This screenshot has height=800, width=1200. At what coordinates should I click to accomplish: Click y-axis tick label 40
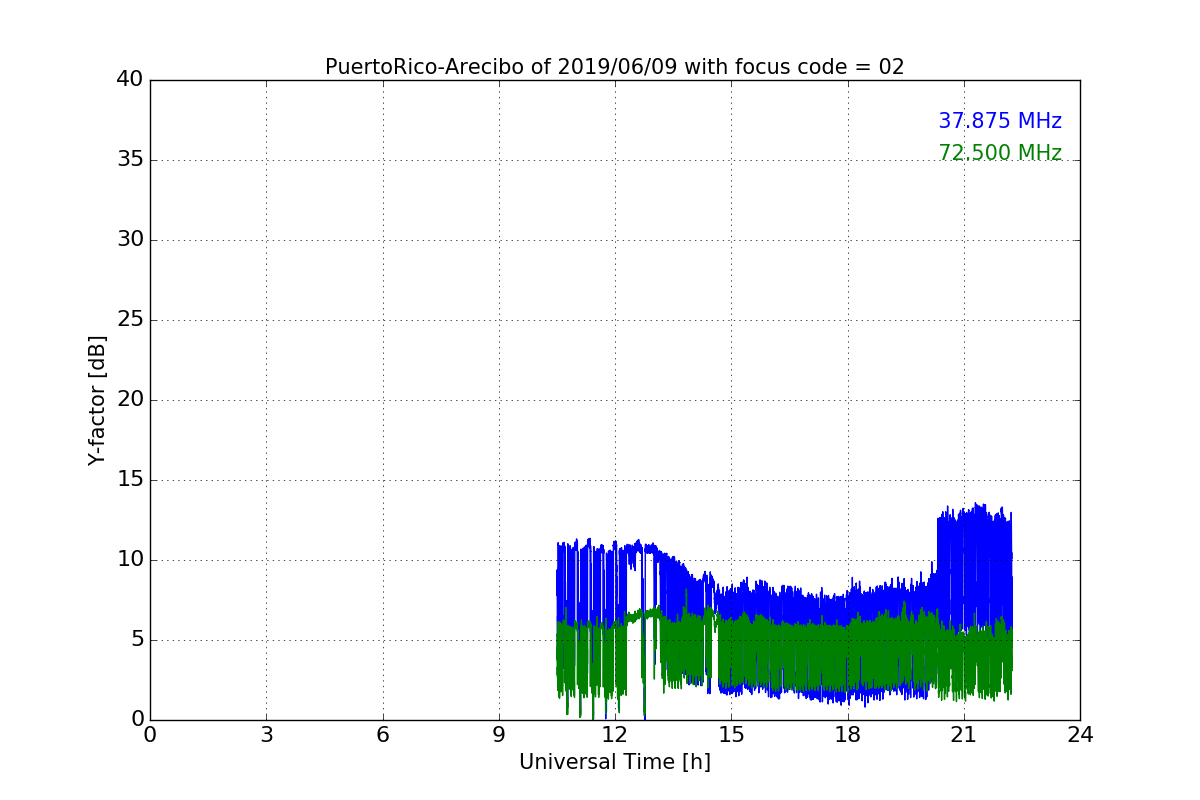(x=130, y=80)
